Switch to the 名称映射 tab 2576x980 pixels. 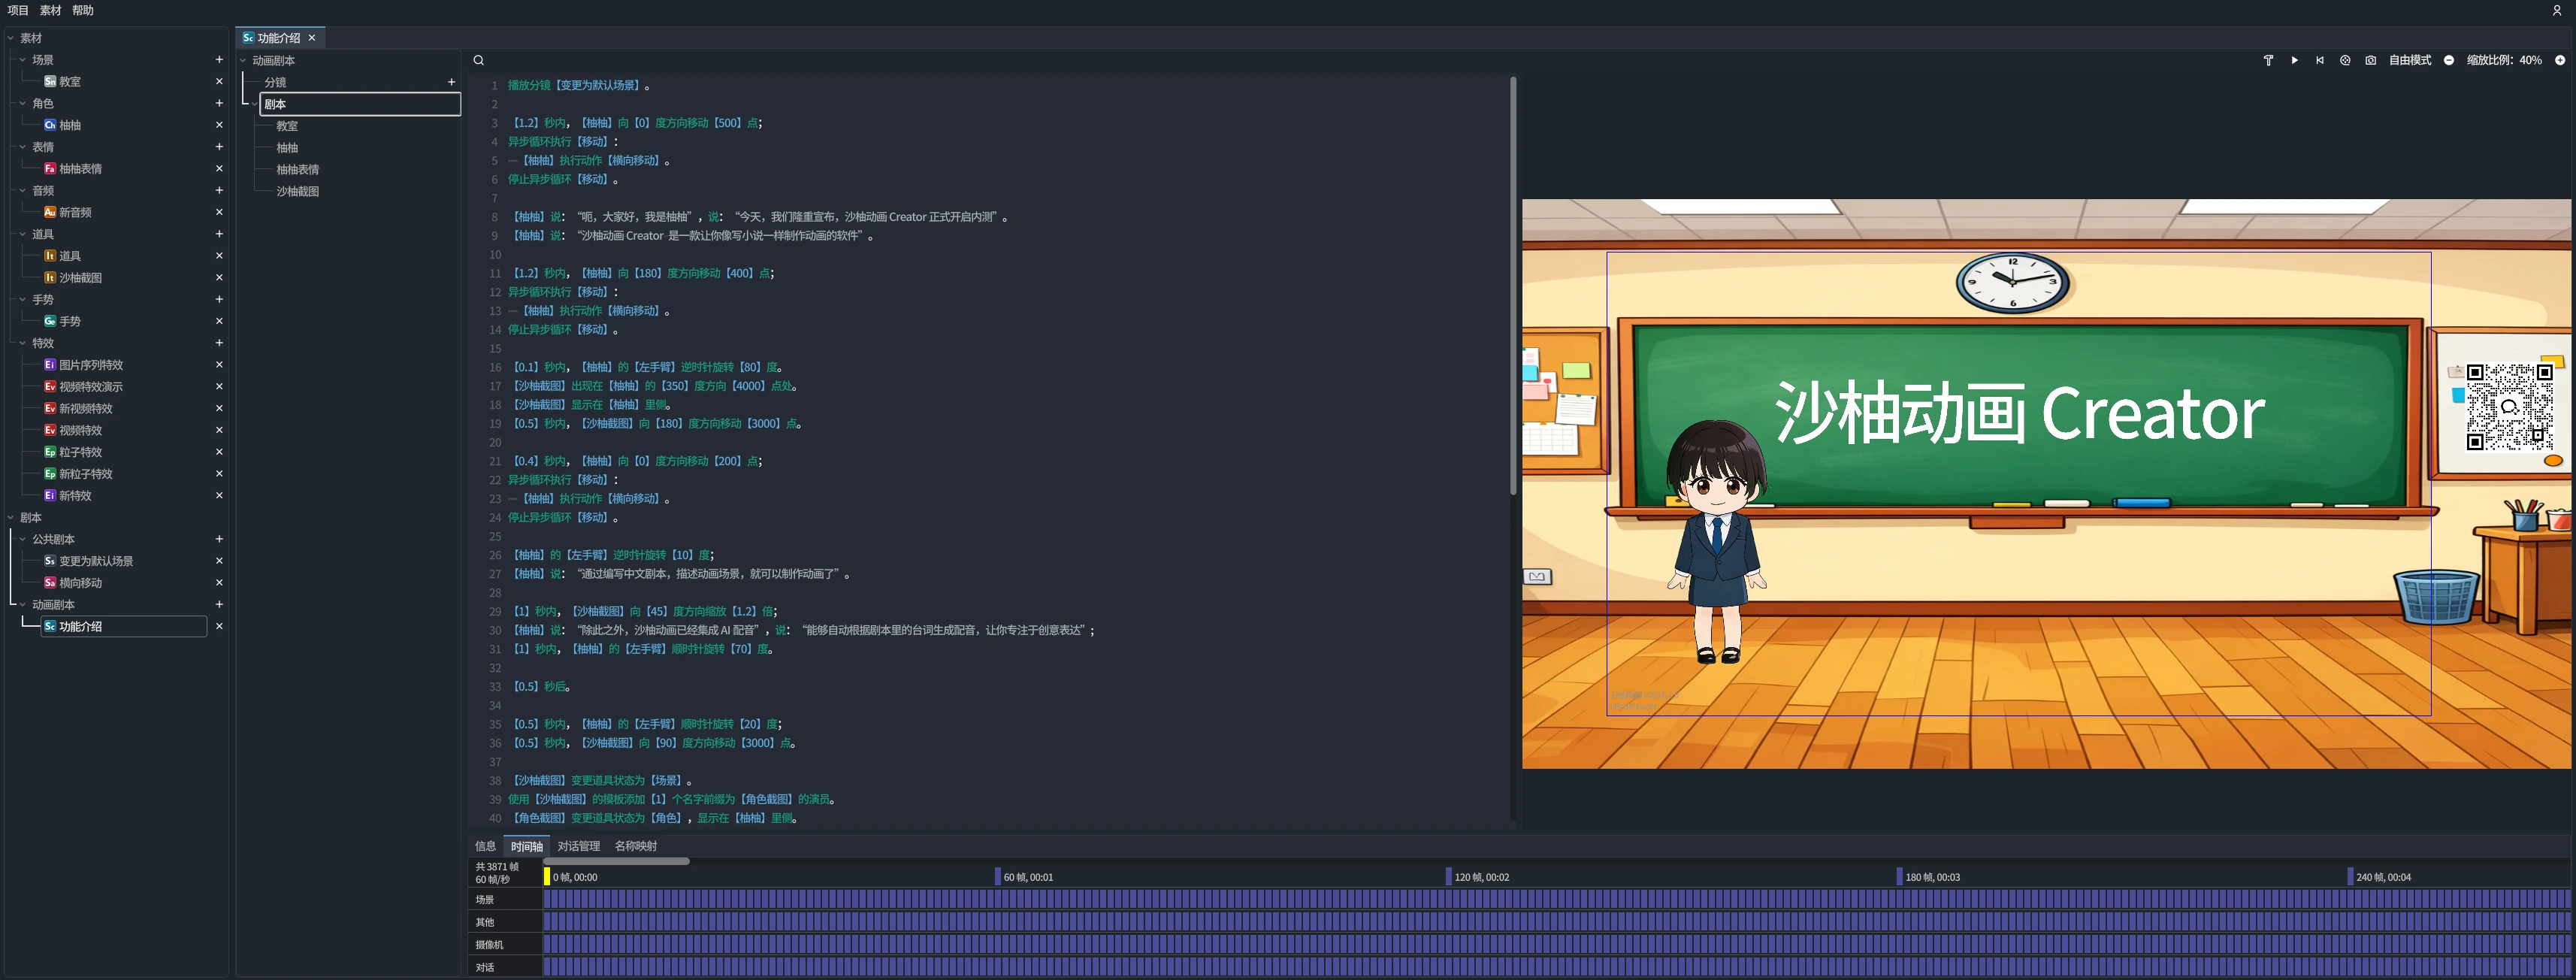[636, 846]
